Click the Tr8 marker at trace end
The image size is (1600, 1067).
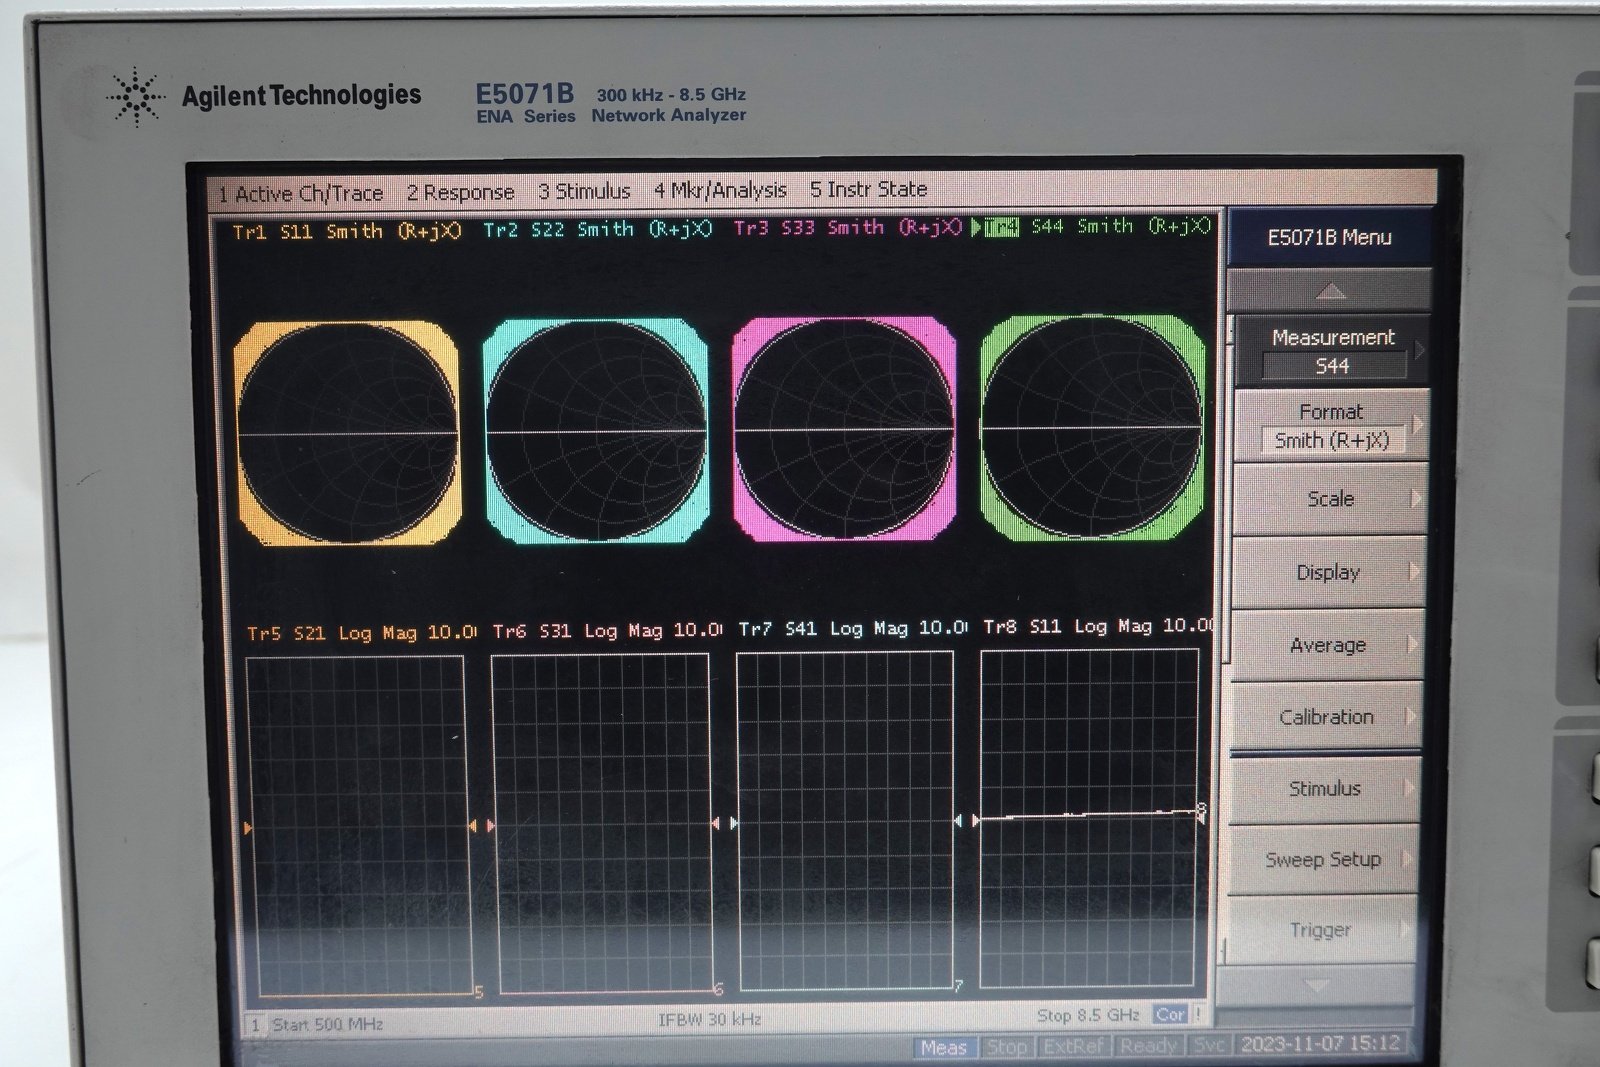[x=1200, y=812]
